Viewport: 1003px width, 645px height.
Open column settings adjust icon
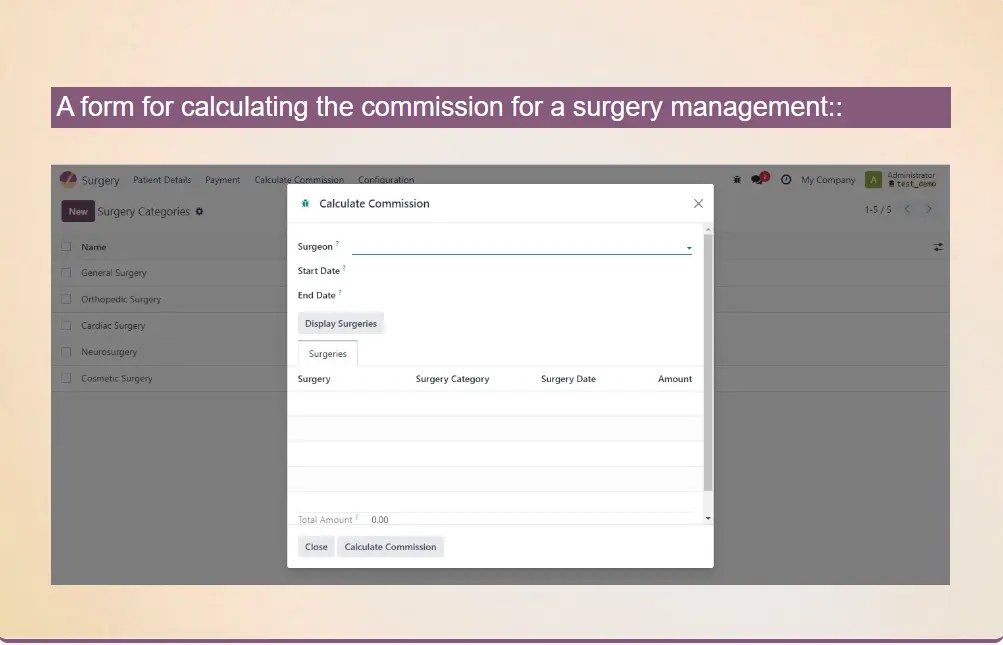pyautogui.click(x=938, y=247)
